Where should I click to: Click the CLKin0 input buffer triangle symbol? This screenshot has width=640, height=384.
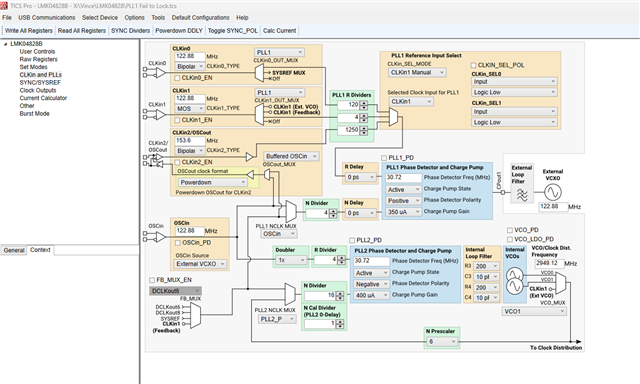coord(161,73)
